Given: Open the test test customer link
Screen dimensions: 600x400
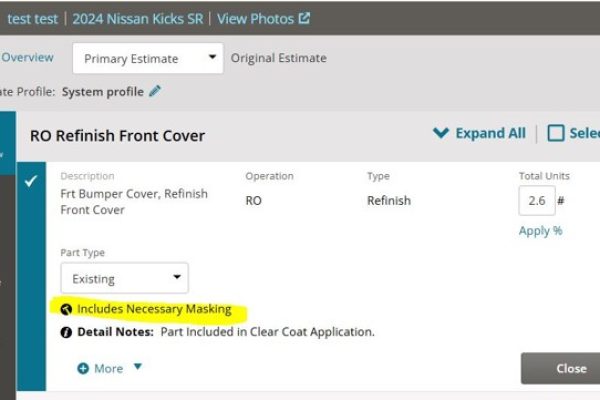Looking at the screenshot, I should coord(33,19).
